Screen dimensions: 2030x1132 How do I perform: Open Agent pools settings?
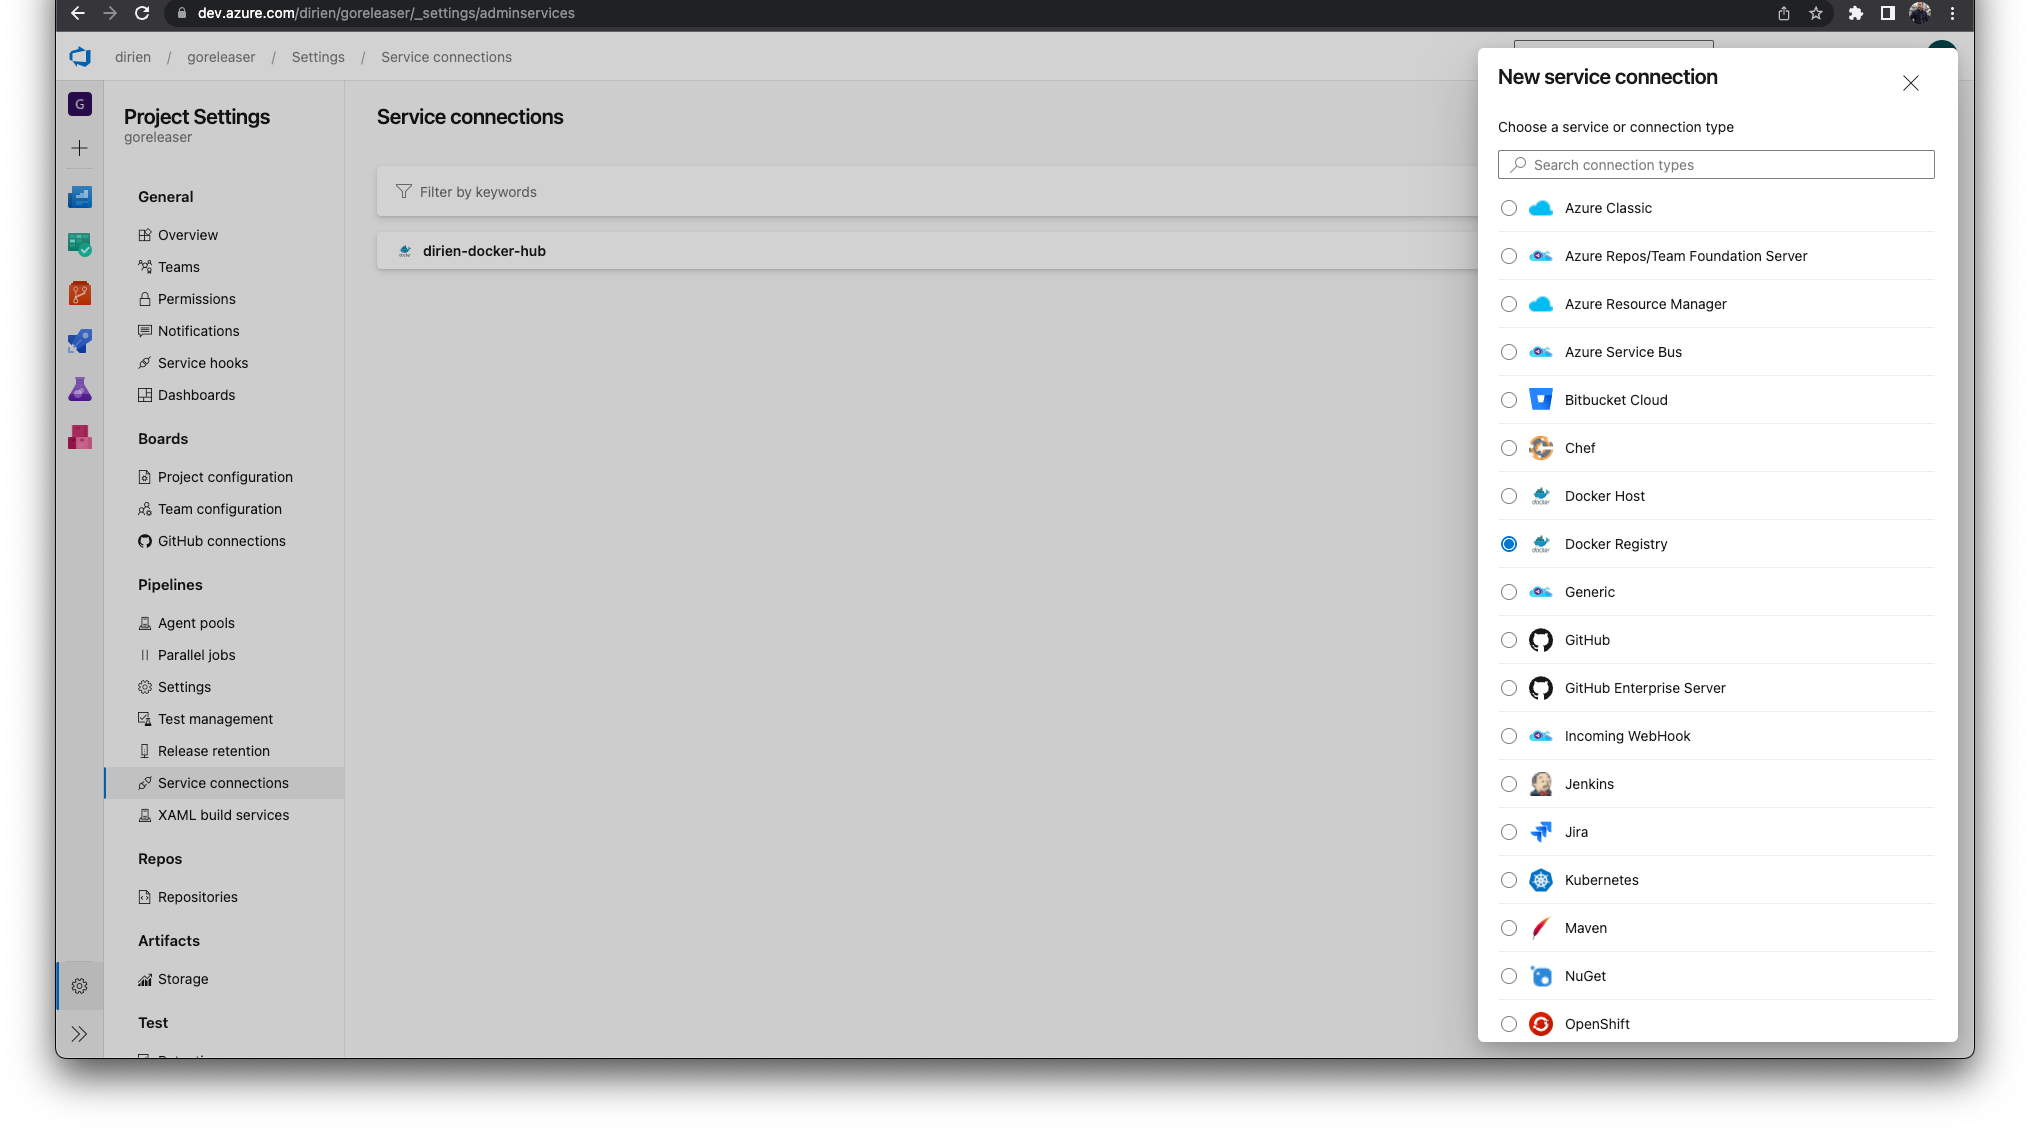coord(196,623)
